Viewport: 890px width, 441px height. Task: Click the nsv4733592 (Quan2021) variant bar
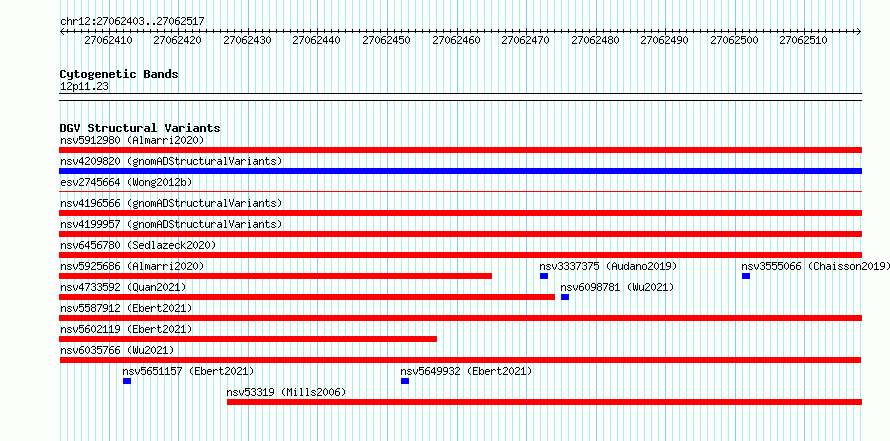pyautogui.click(x=307, y=297)
